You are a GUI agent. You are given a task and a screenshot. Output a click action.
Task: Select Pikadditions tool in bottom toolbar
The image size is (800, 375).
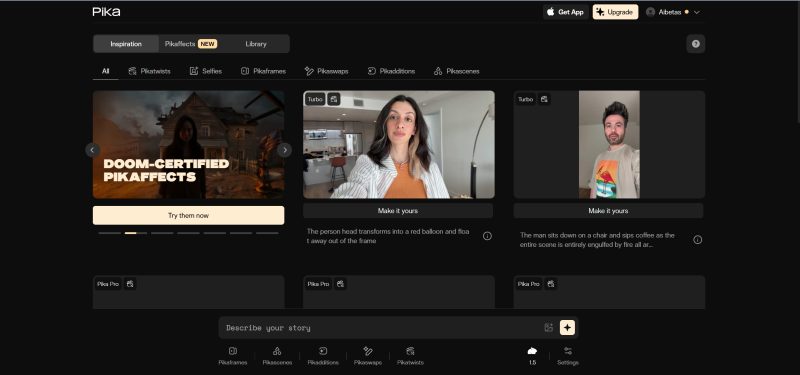pos(323,356)
